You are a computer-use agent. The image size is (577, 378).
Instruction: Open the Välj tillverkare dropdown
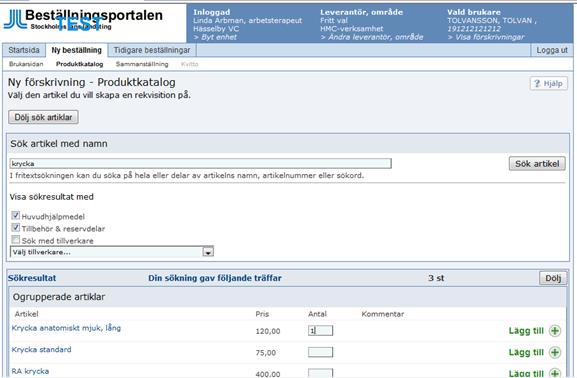[112, 252]
